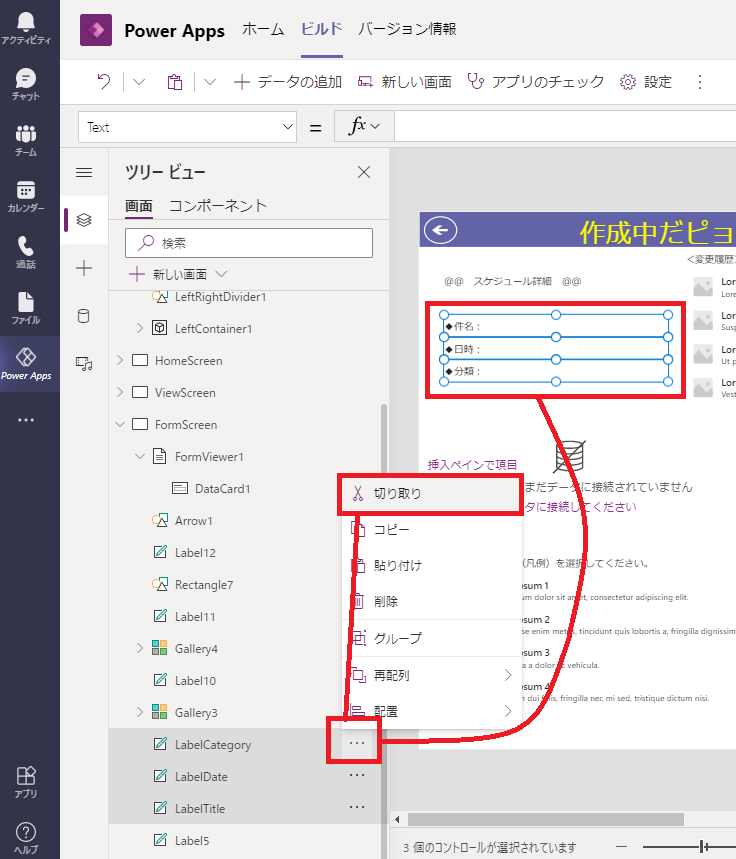Run アプリのチェック
Image resolution: width=736 pixels, height=859 pixels.
pyautogui.click(x=535, y=82)
